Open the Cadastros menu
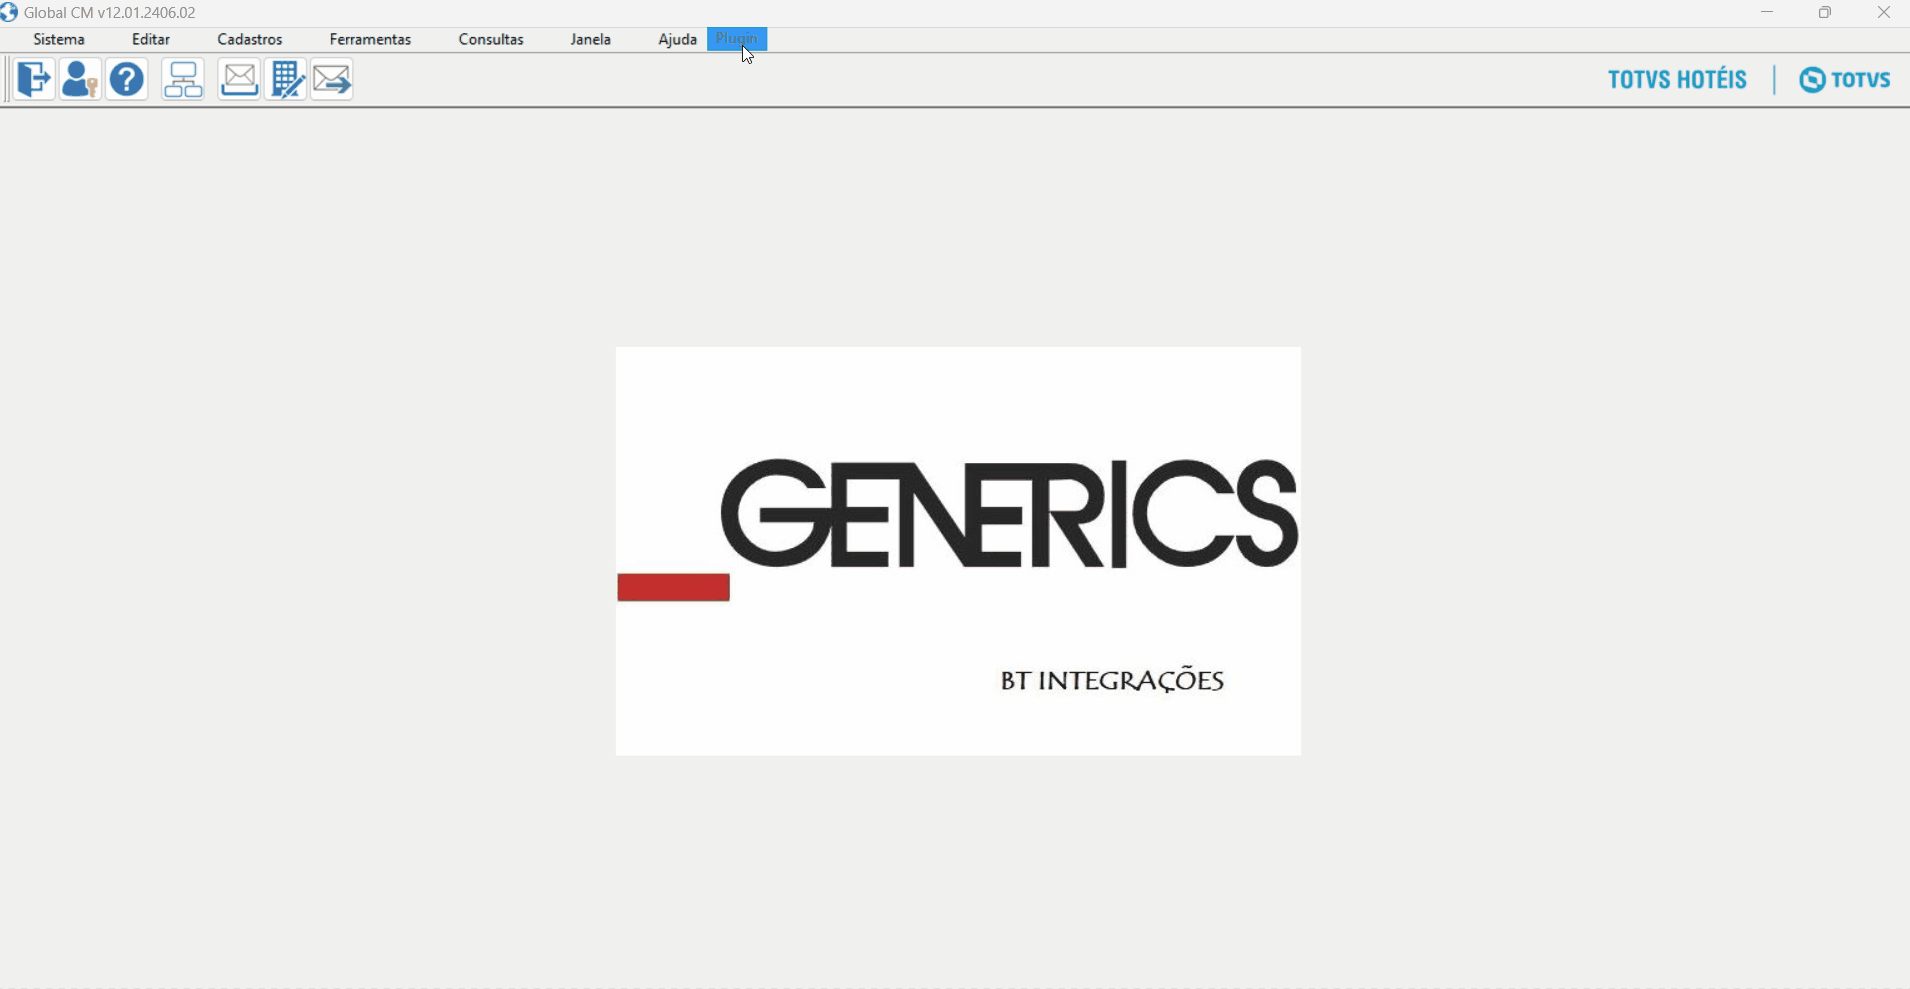Image resolution: width=1910 pixels, height=989 pixels. [x=250, y=39]
